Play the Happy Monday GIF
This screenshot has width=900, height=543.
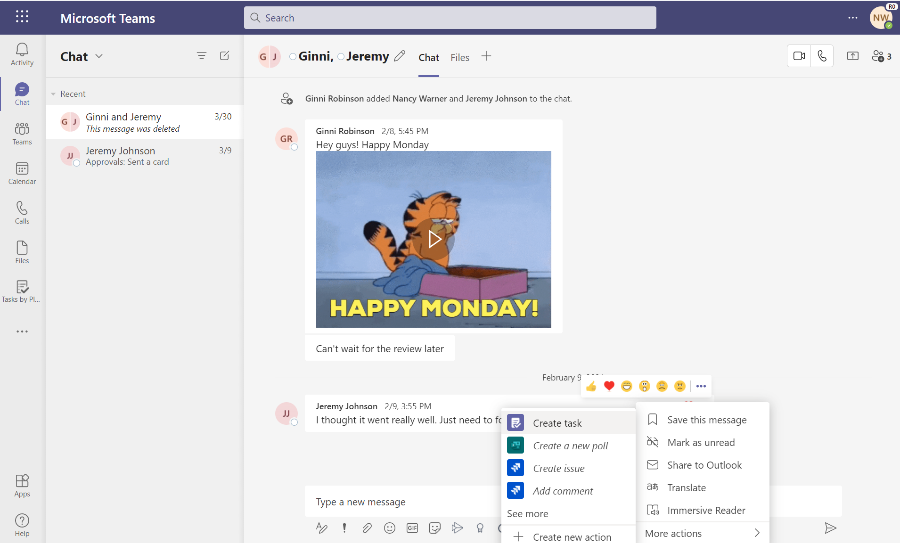pos(433,239)
